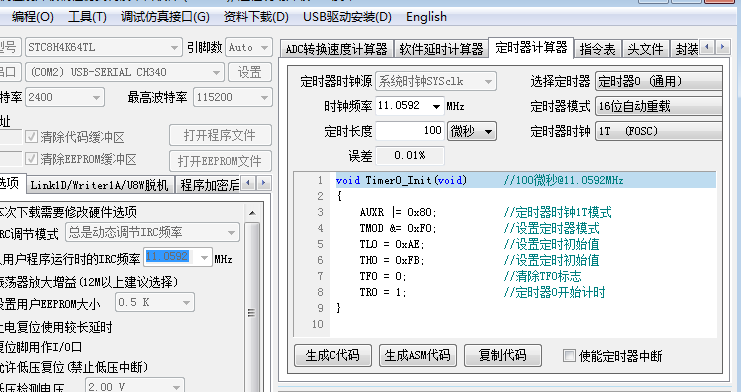Open the STC8H4K64TL chip model dropdown
This screenshot has width=741, height=392.
[103, 47]
